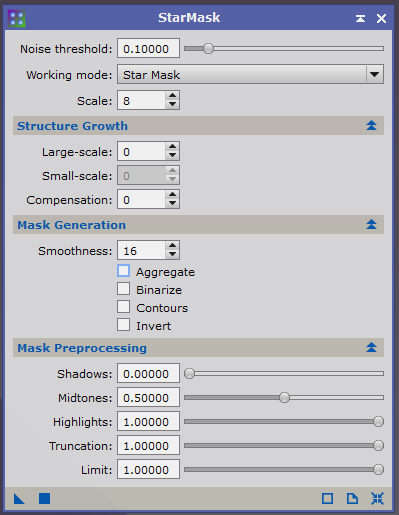The height and width of the screenshot is (515, 399).
Task: Shade the StarMask window
Action: 360,18
